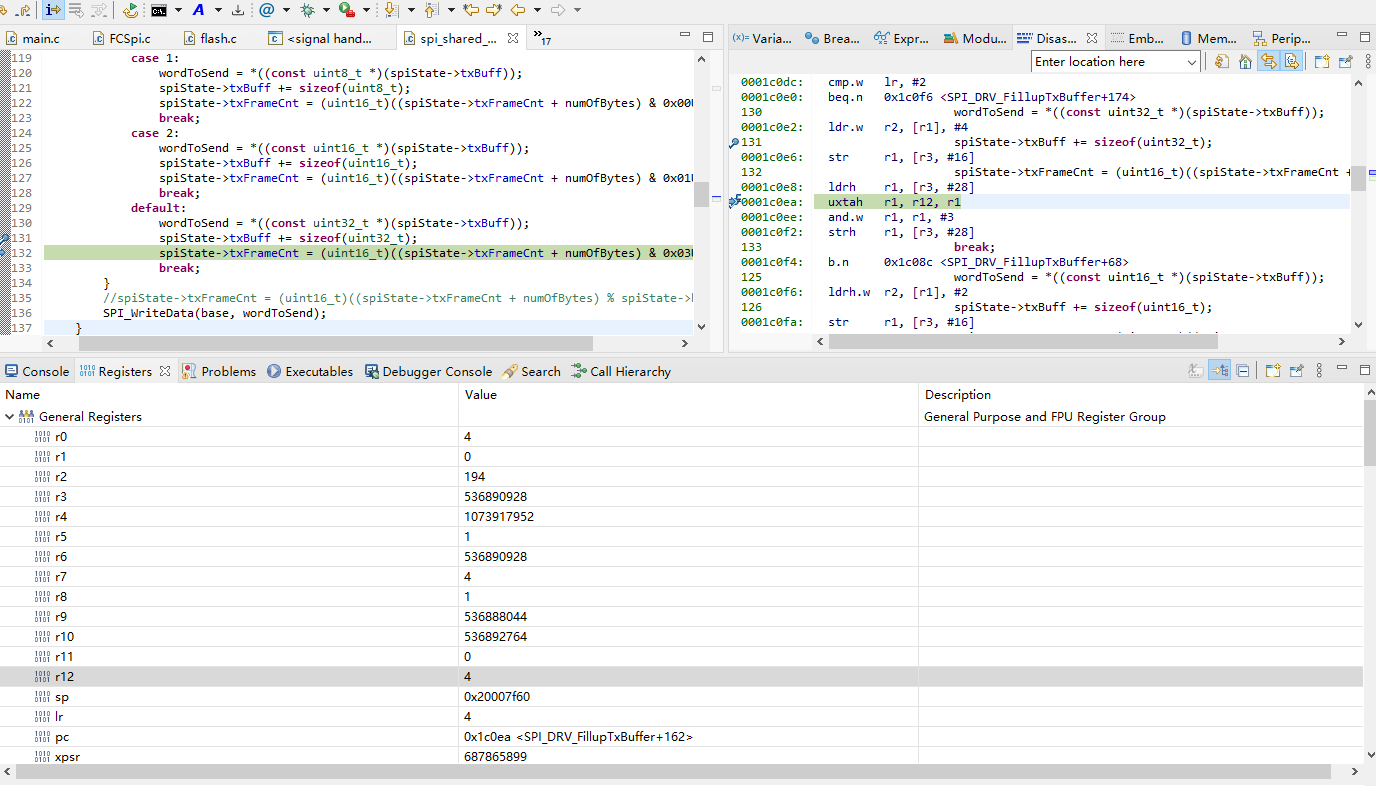The width and height of the screenshot is (1376, 786).
Task: Toggle Show Type Names in Registers toolbar
Action: [1196, 371]
